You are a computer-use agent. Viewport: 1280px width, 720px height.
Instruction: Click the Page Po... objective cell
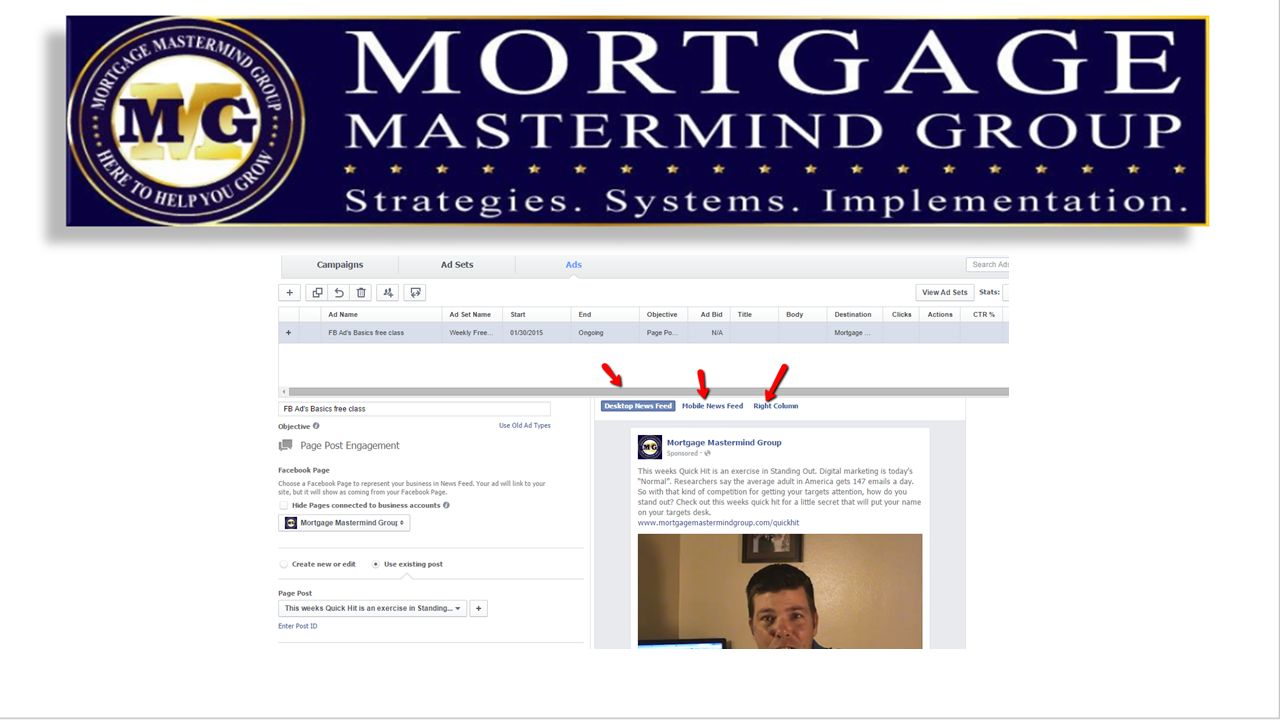(x=666, y=333)
